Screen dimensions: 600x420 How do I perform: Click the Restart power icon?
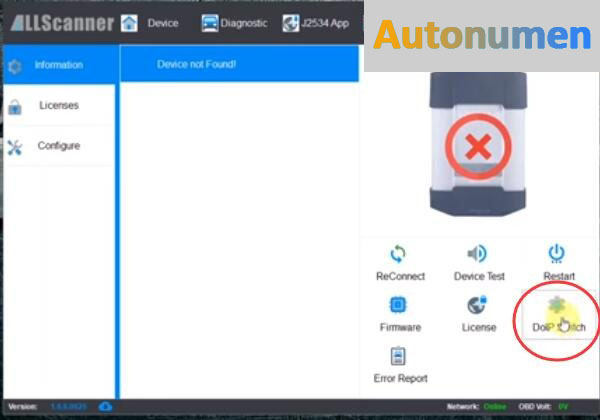click(556, 254)
